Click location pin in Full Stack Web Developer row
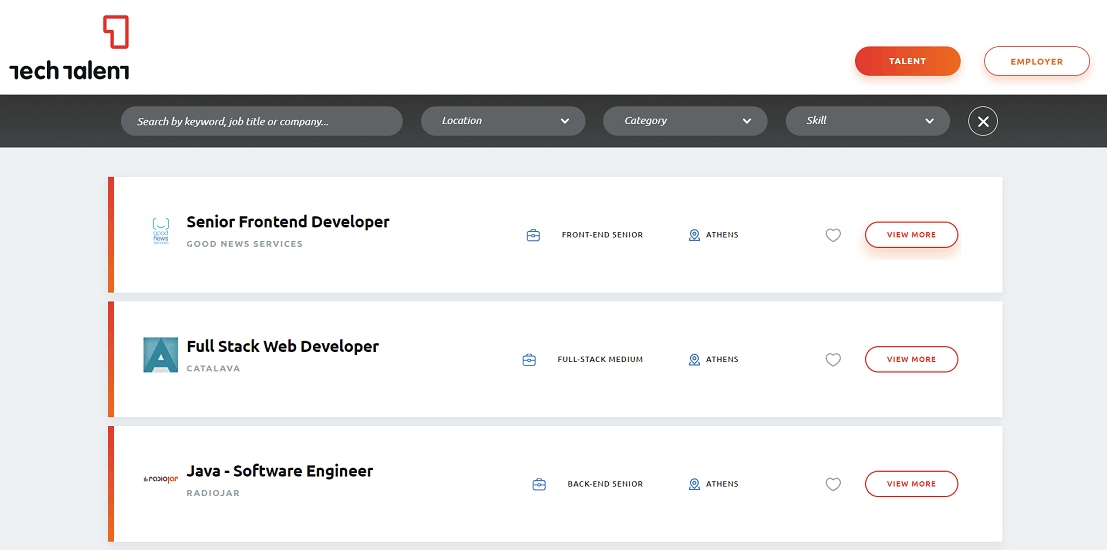 (x=694, y=360)
